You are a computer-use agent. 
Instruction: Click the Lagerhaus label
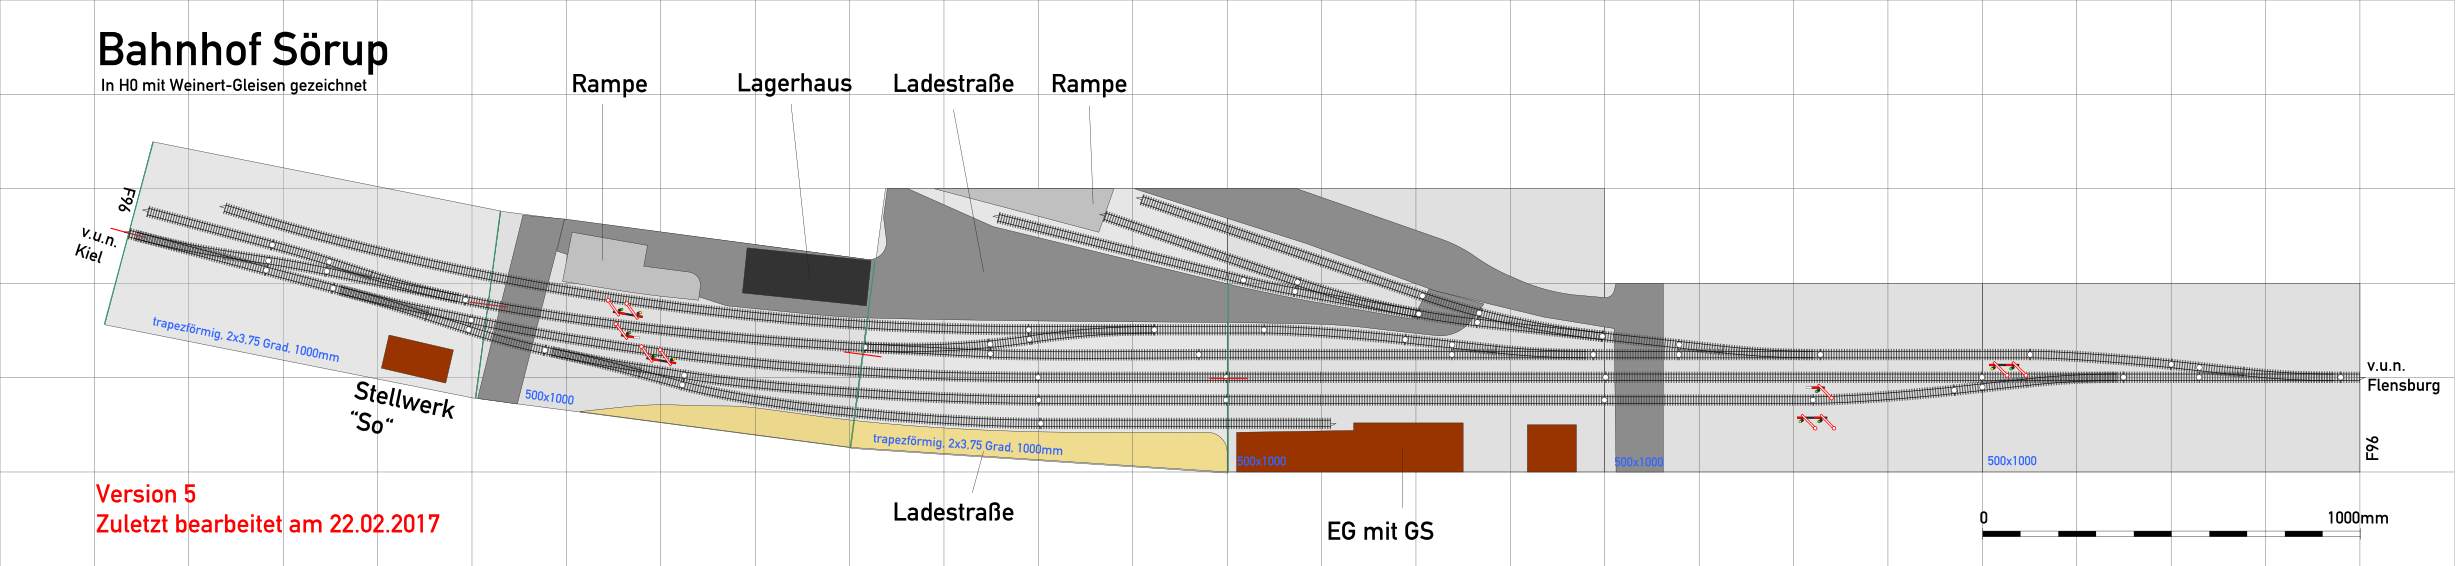(794, 83)
